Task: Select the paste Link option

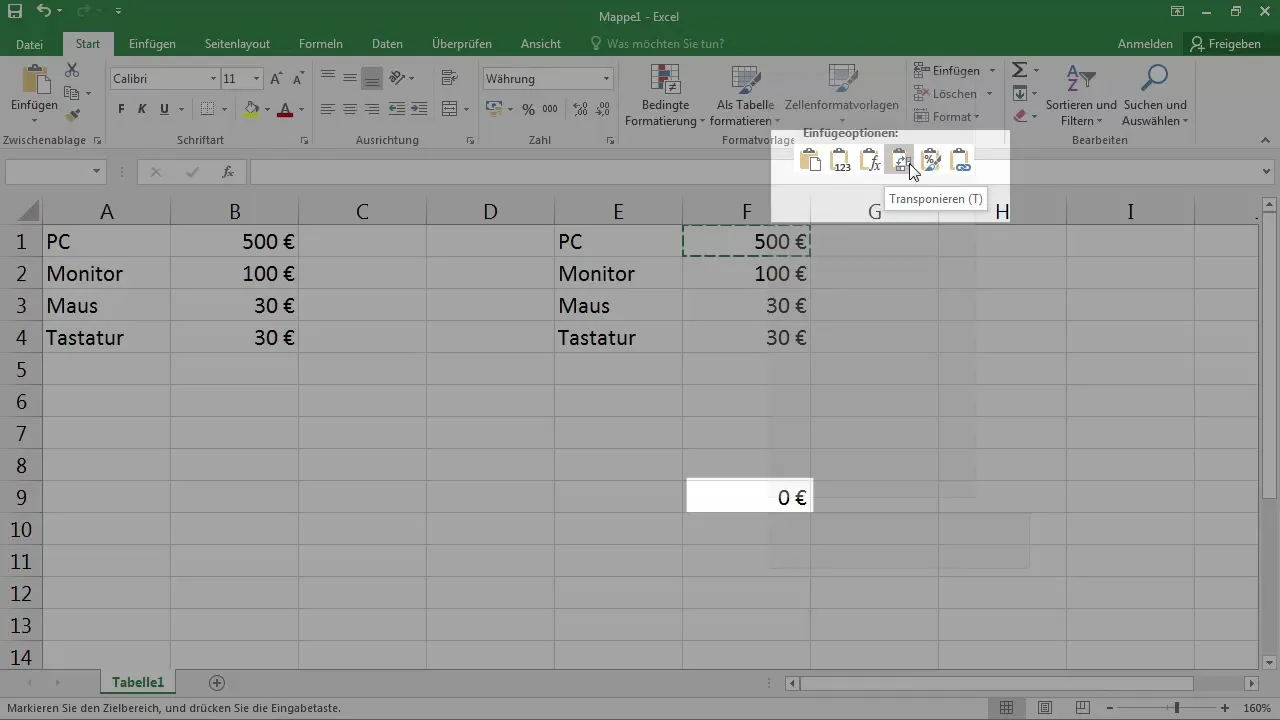Action: pos(960,160)
